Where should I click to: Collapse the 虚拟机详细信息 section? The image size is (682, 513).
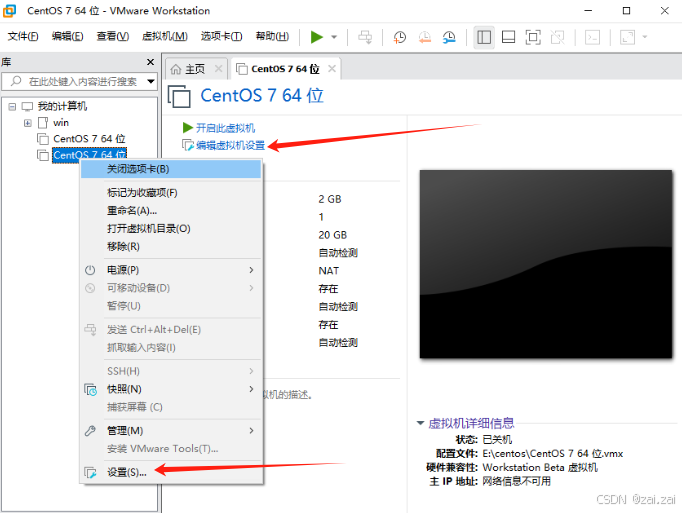click(420, 423)
